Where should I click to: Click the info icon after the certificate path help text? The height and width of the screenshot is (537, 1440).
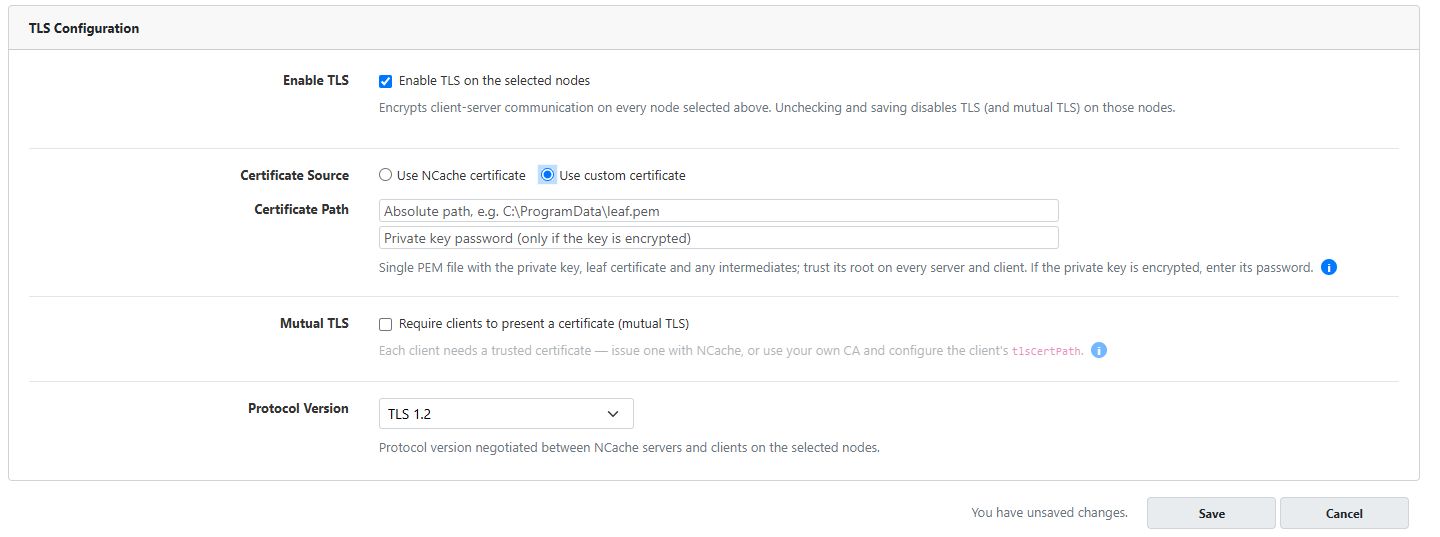pyautogui.click(x=1329, y=268)
